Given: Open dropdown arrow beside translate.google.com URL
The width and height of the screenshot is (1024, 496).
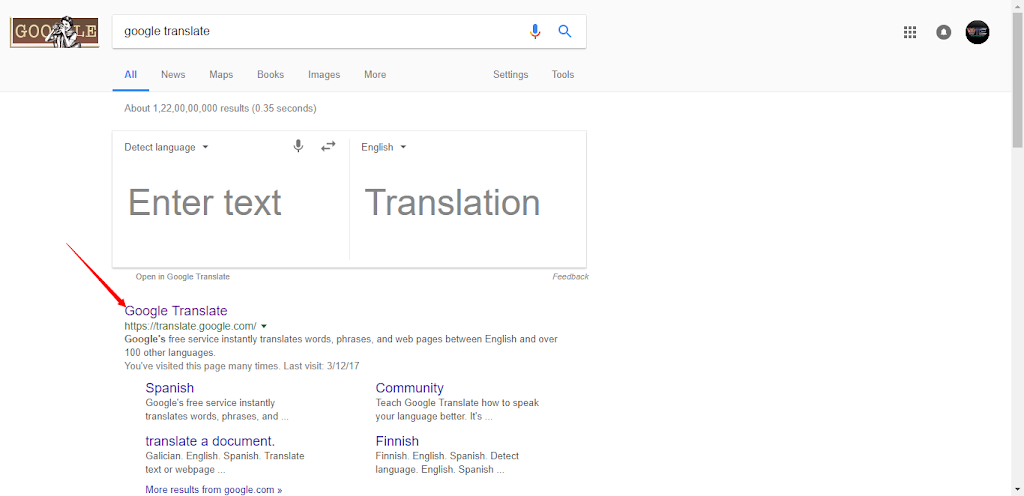Looking at the screenshot, I should [x=264, y=326].
